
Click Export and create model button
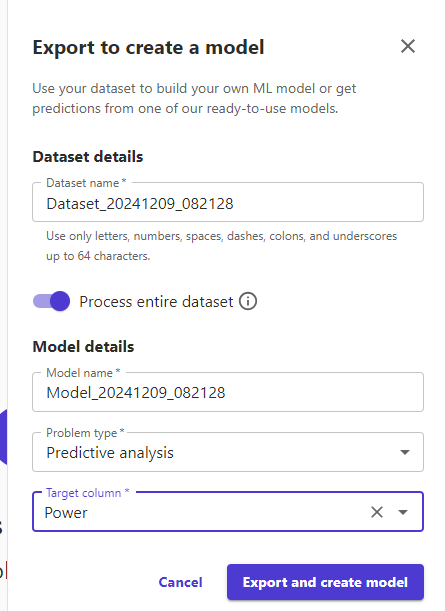(325, 582)
